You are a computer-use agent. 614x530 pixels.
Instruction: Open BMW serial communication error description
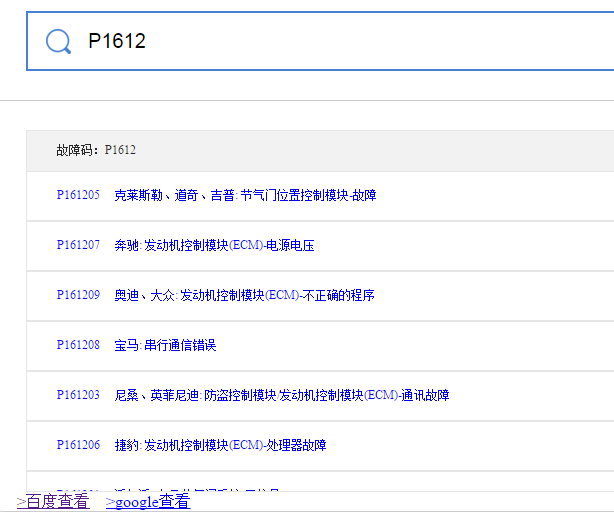point(165,345)
